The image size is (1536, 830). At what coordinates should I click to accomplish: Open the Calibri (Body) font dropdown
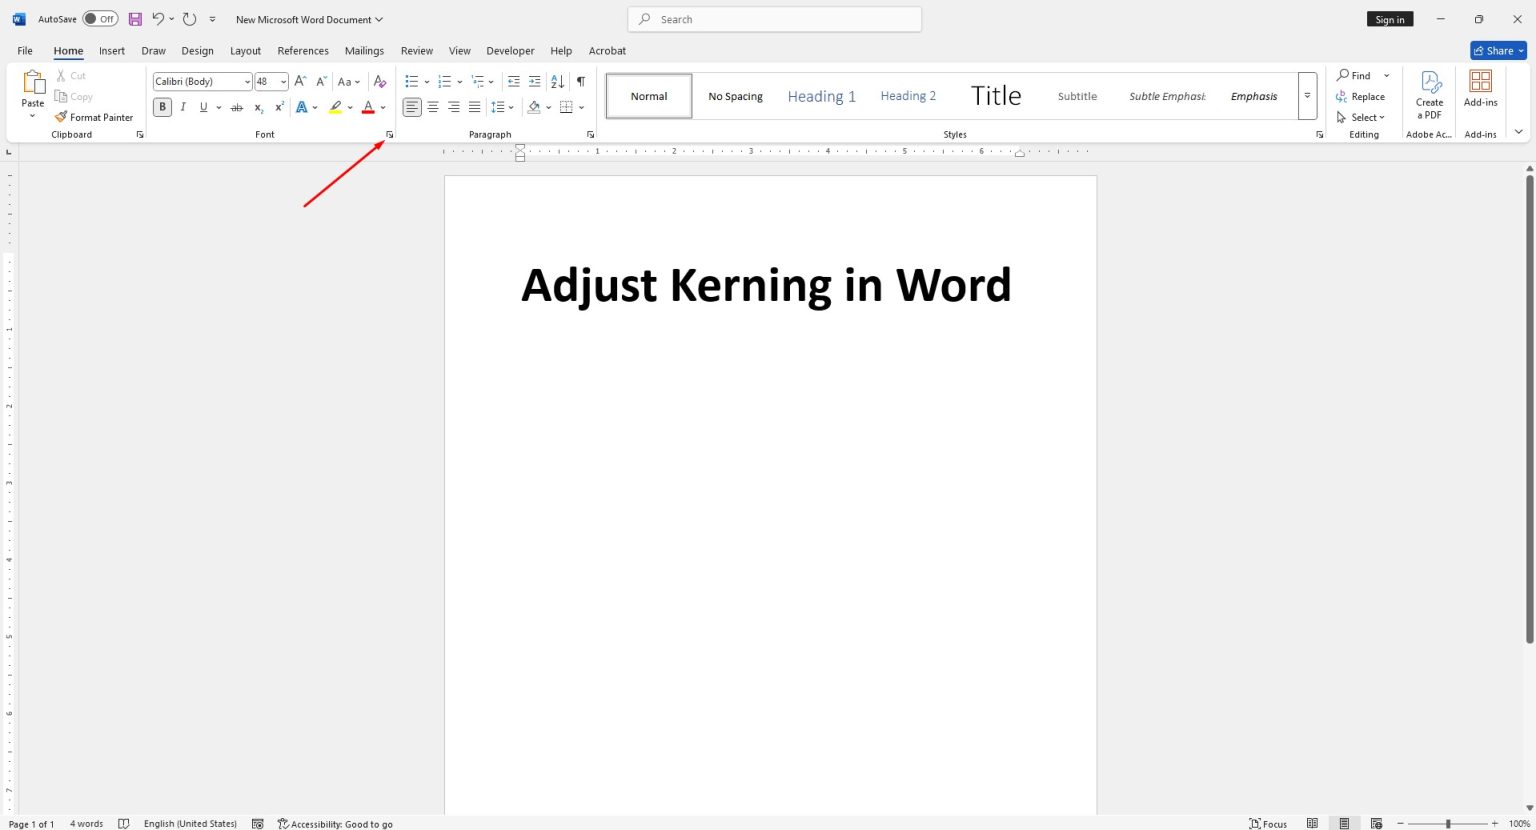(247, 82)
